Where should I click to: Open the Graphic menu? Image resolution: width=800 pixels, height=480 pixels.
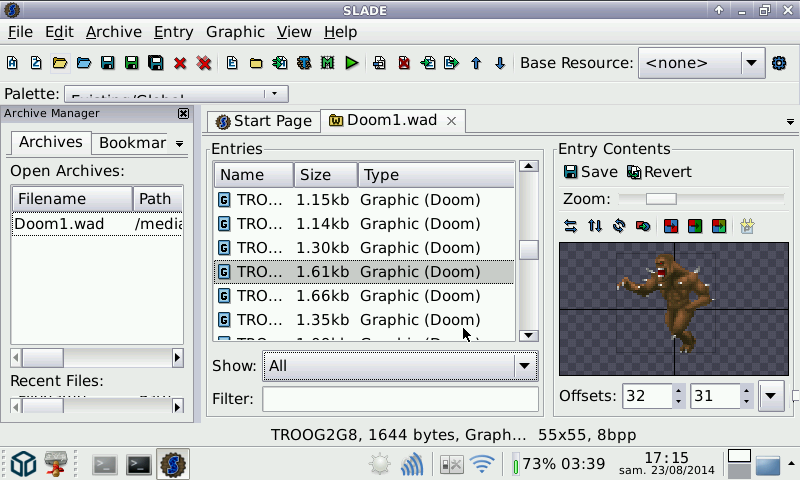coord(235,32)
